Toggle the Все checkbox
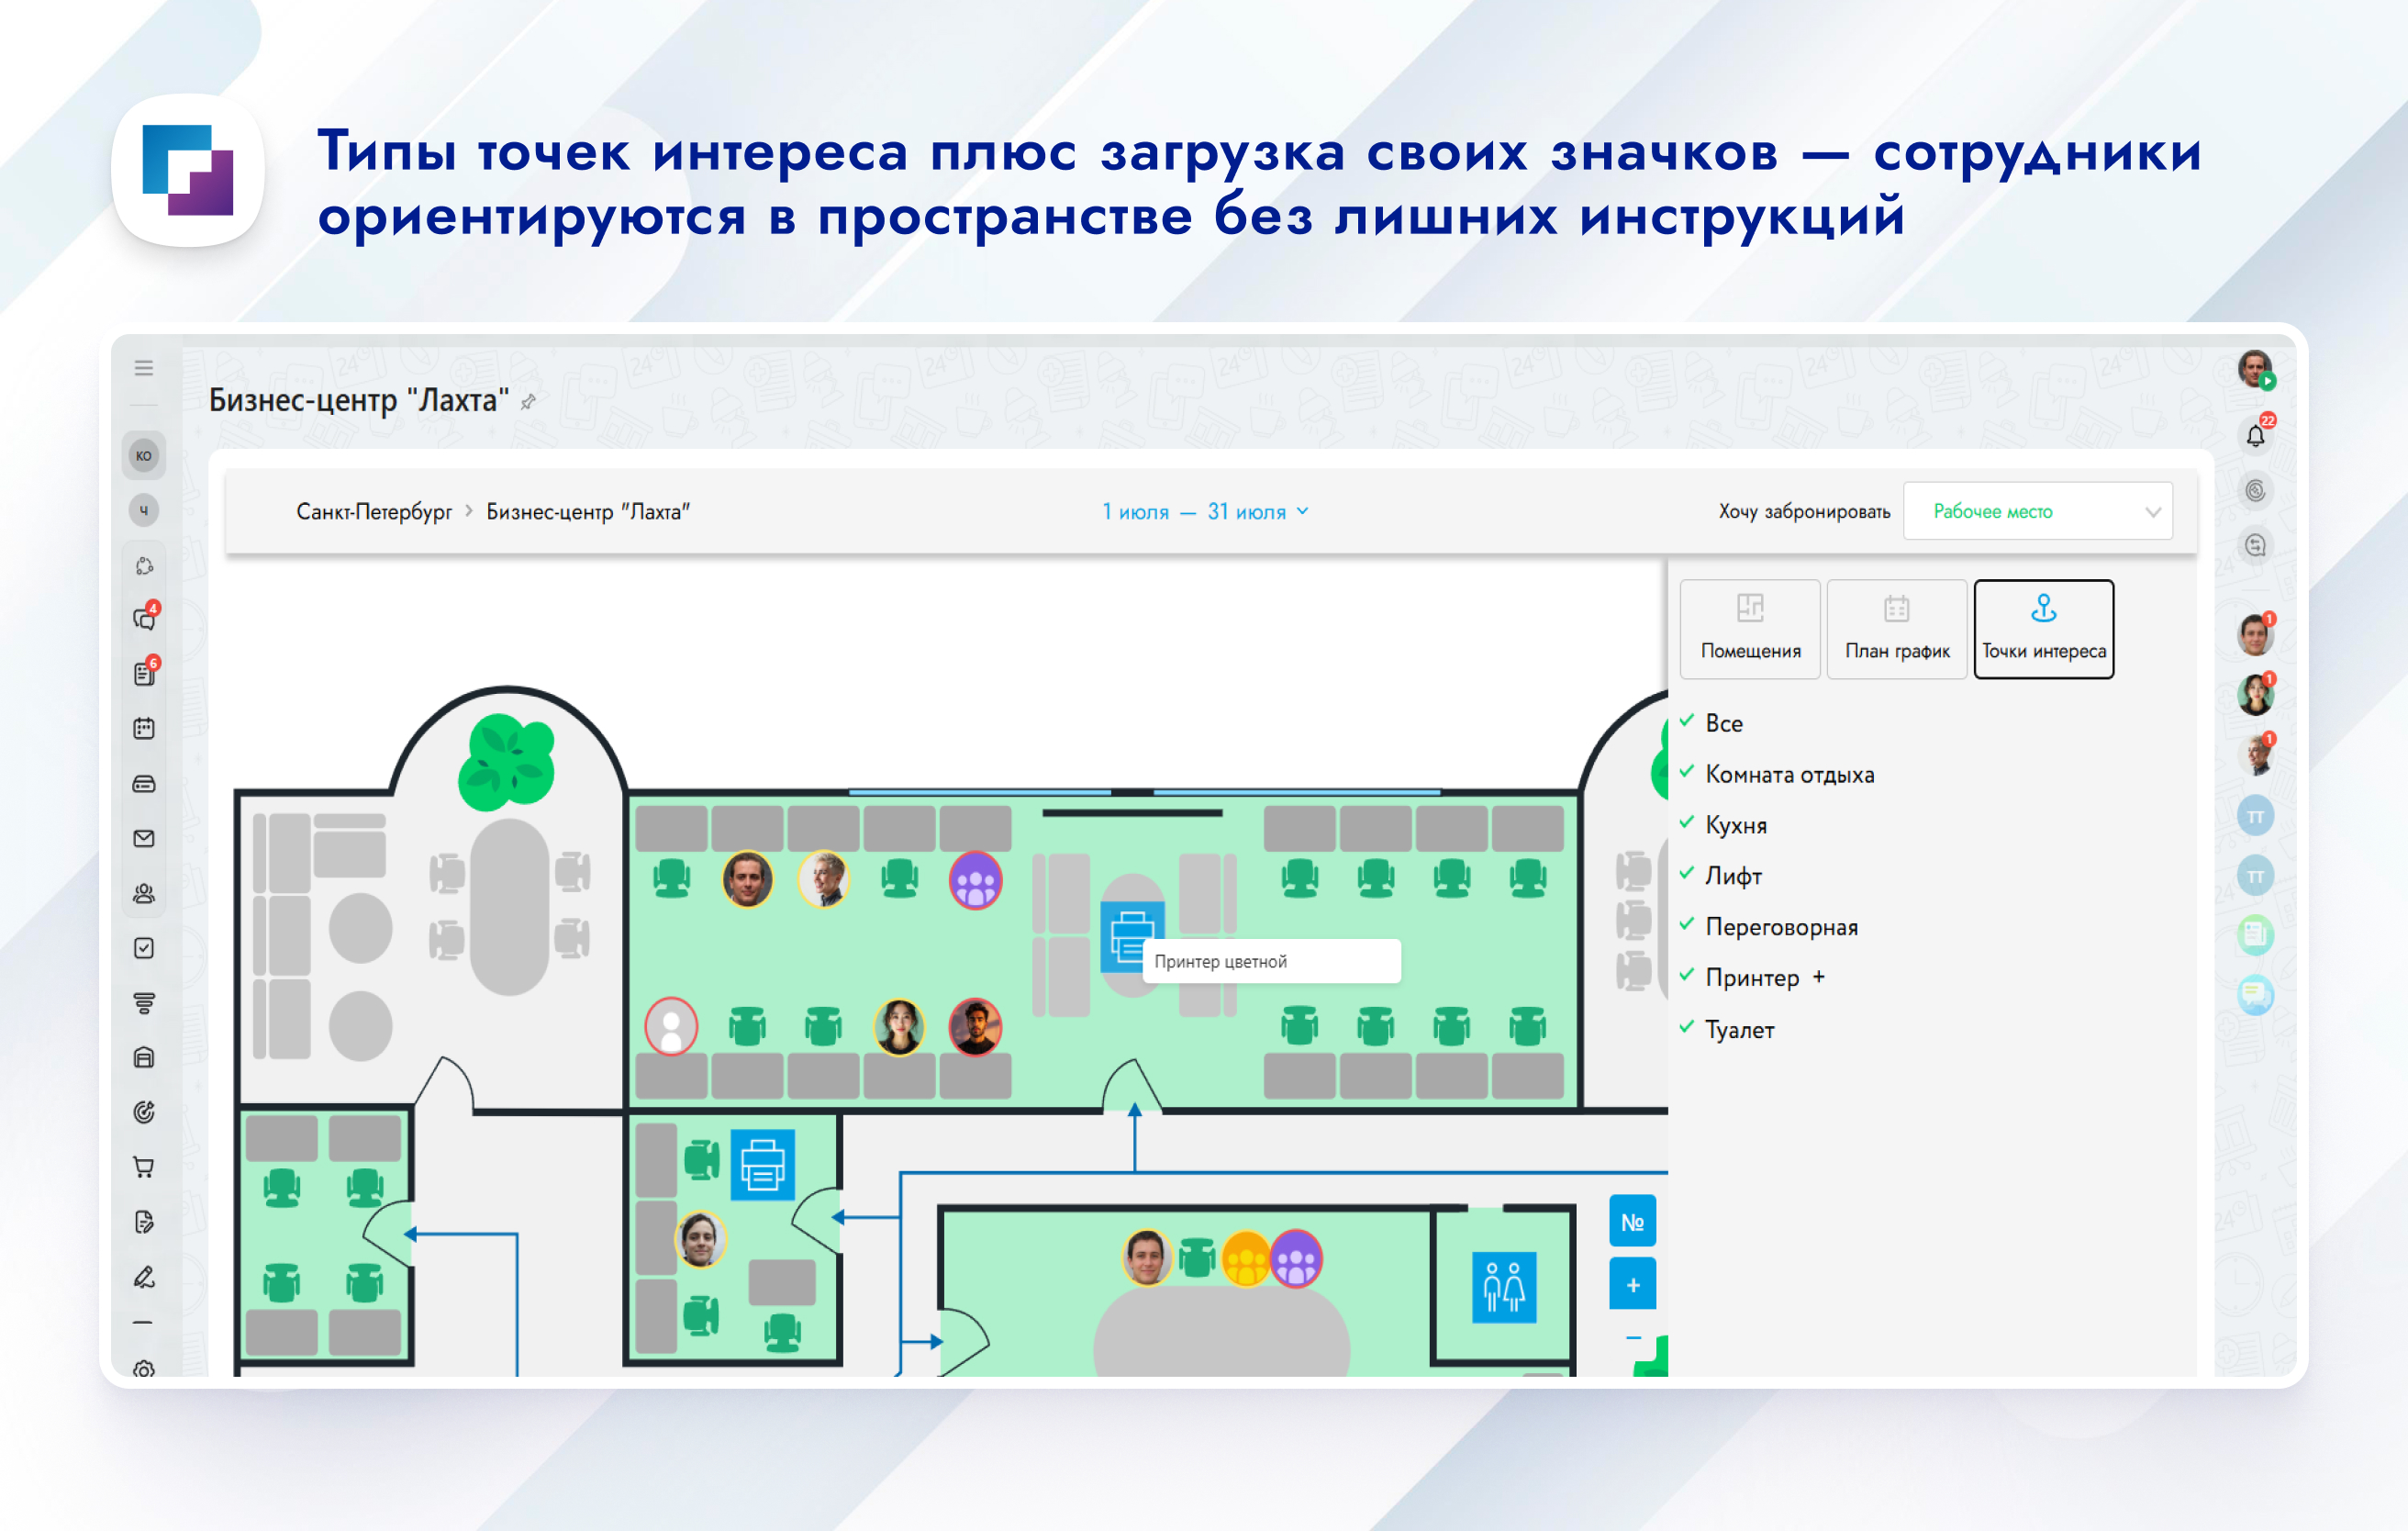This screenshot has height=1531, width=2408. (1686, 721)
